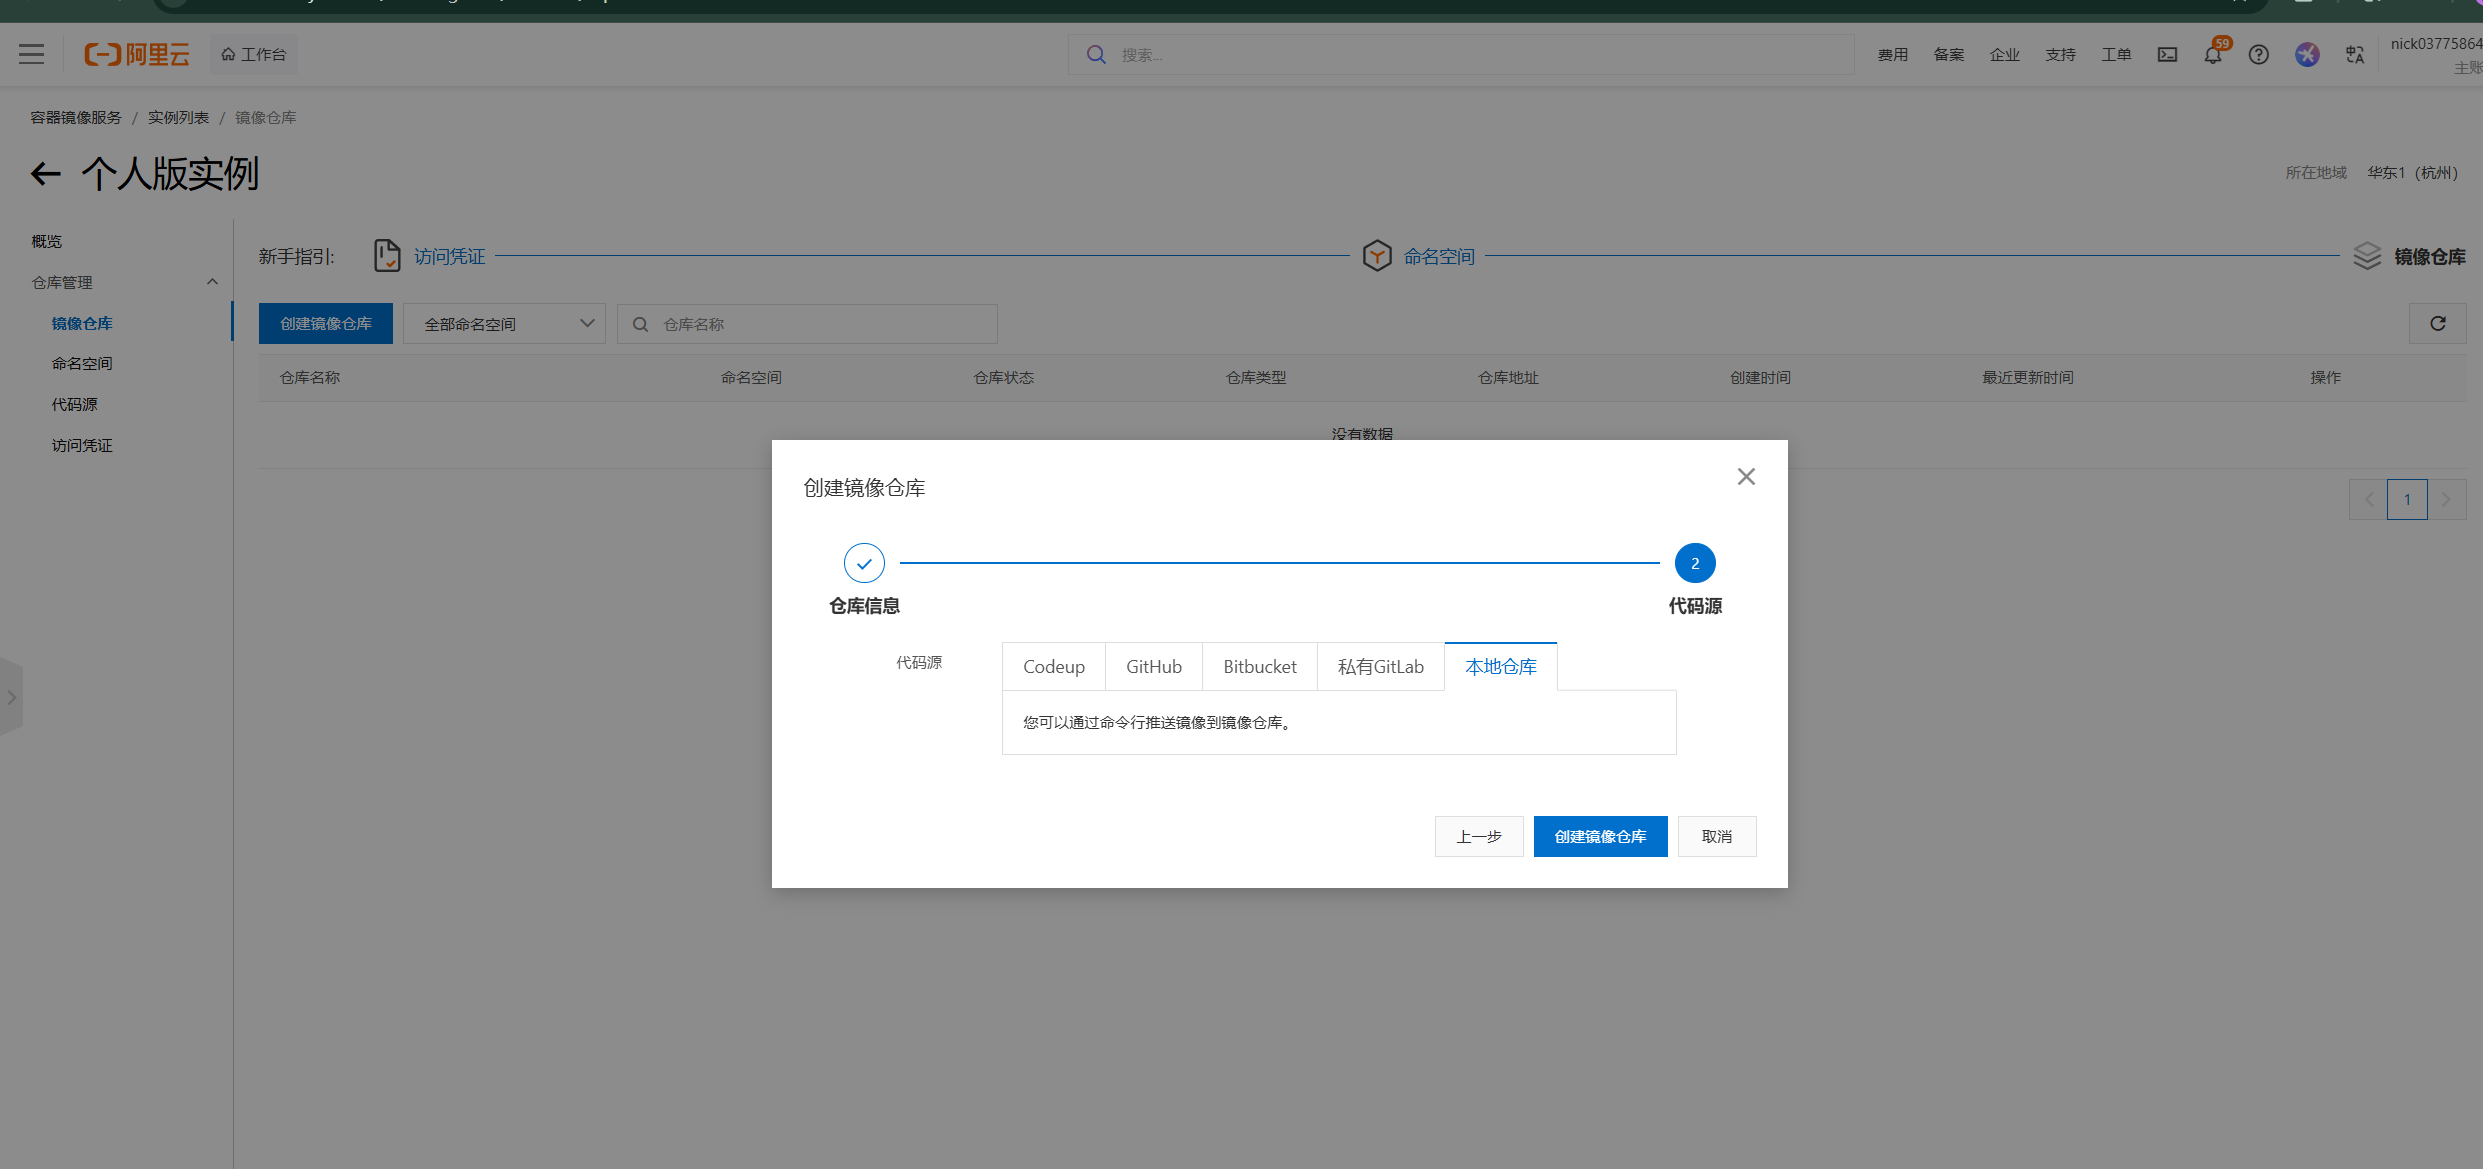Select the Codeup code source tab
Viewport: 2483px width, 1169px height.
(1053, 667)
